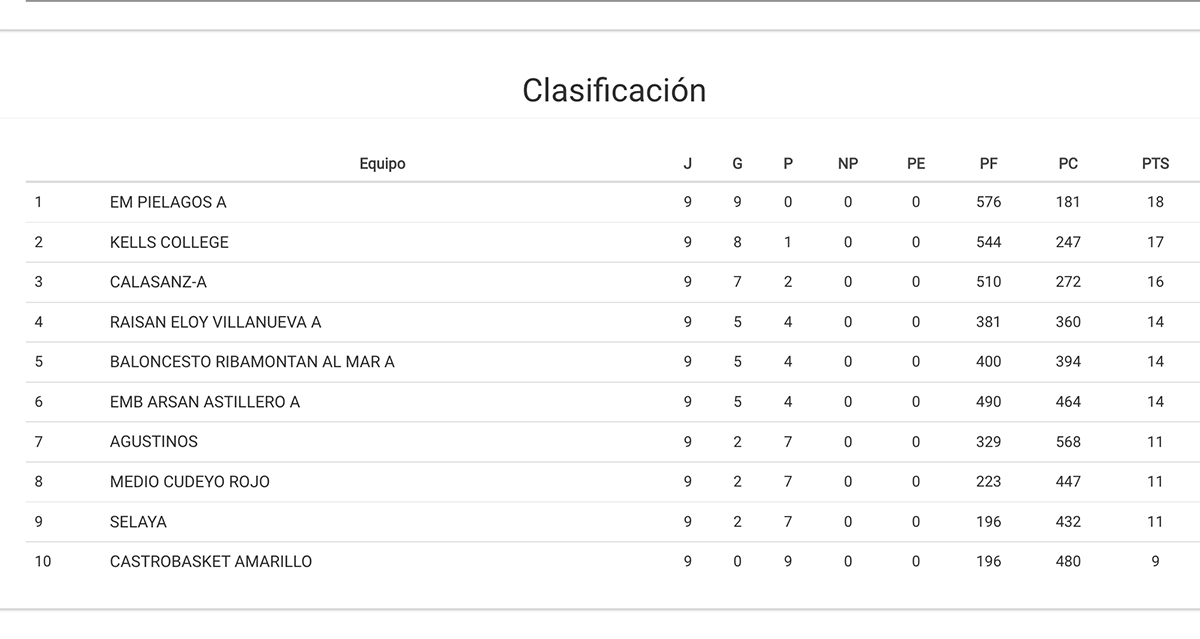Viewport: 1200px width, 639px height.
Task: Click the EMB ARSAN ASTILLERO A team
Action: pyautogui.click(x=205, y=402)
